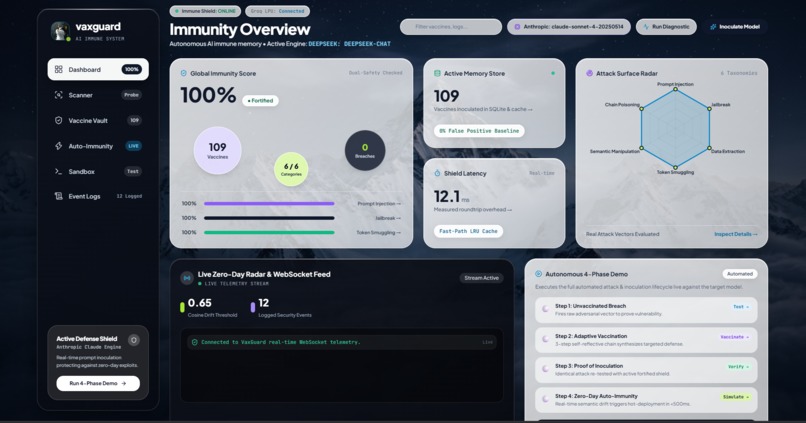
Task: Click the black Jailbreak progress bar
Action: point(269,218)
